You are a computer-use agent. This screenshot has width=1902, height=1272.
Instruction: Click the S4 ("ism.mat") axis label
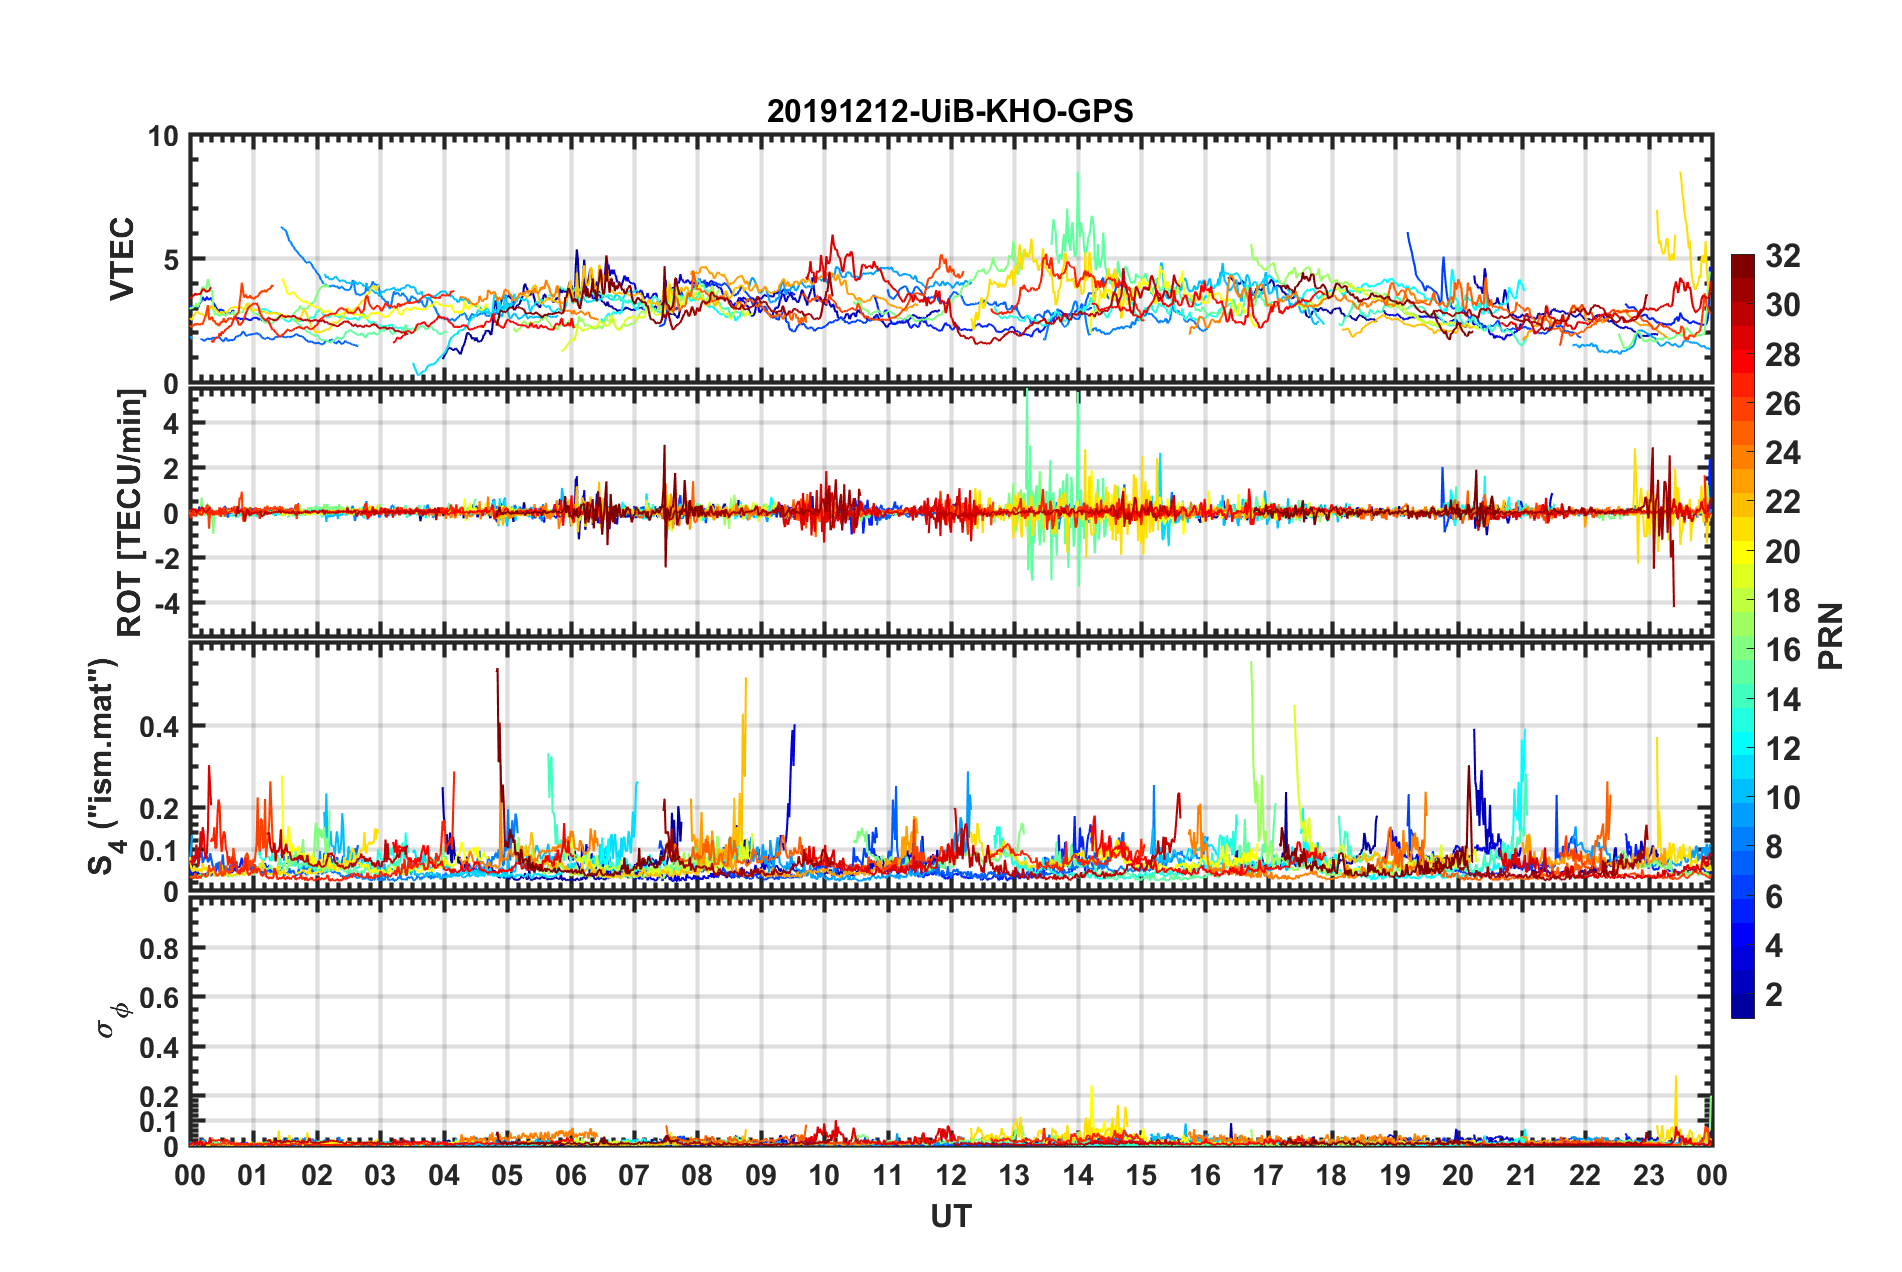click(104, 766)
